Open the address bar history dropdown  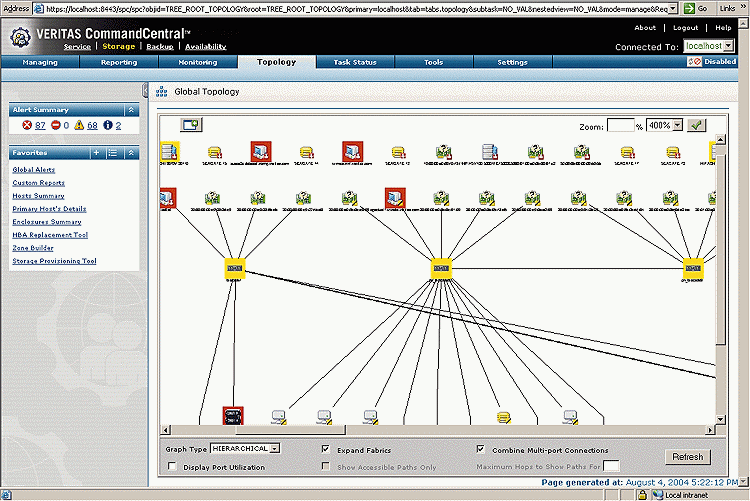pos(673,8)
